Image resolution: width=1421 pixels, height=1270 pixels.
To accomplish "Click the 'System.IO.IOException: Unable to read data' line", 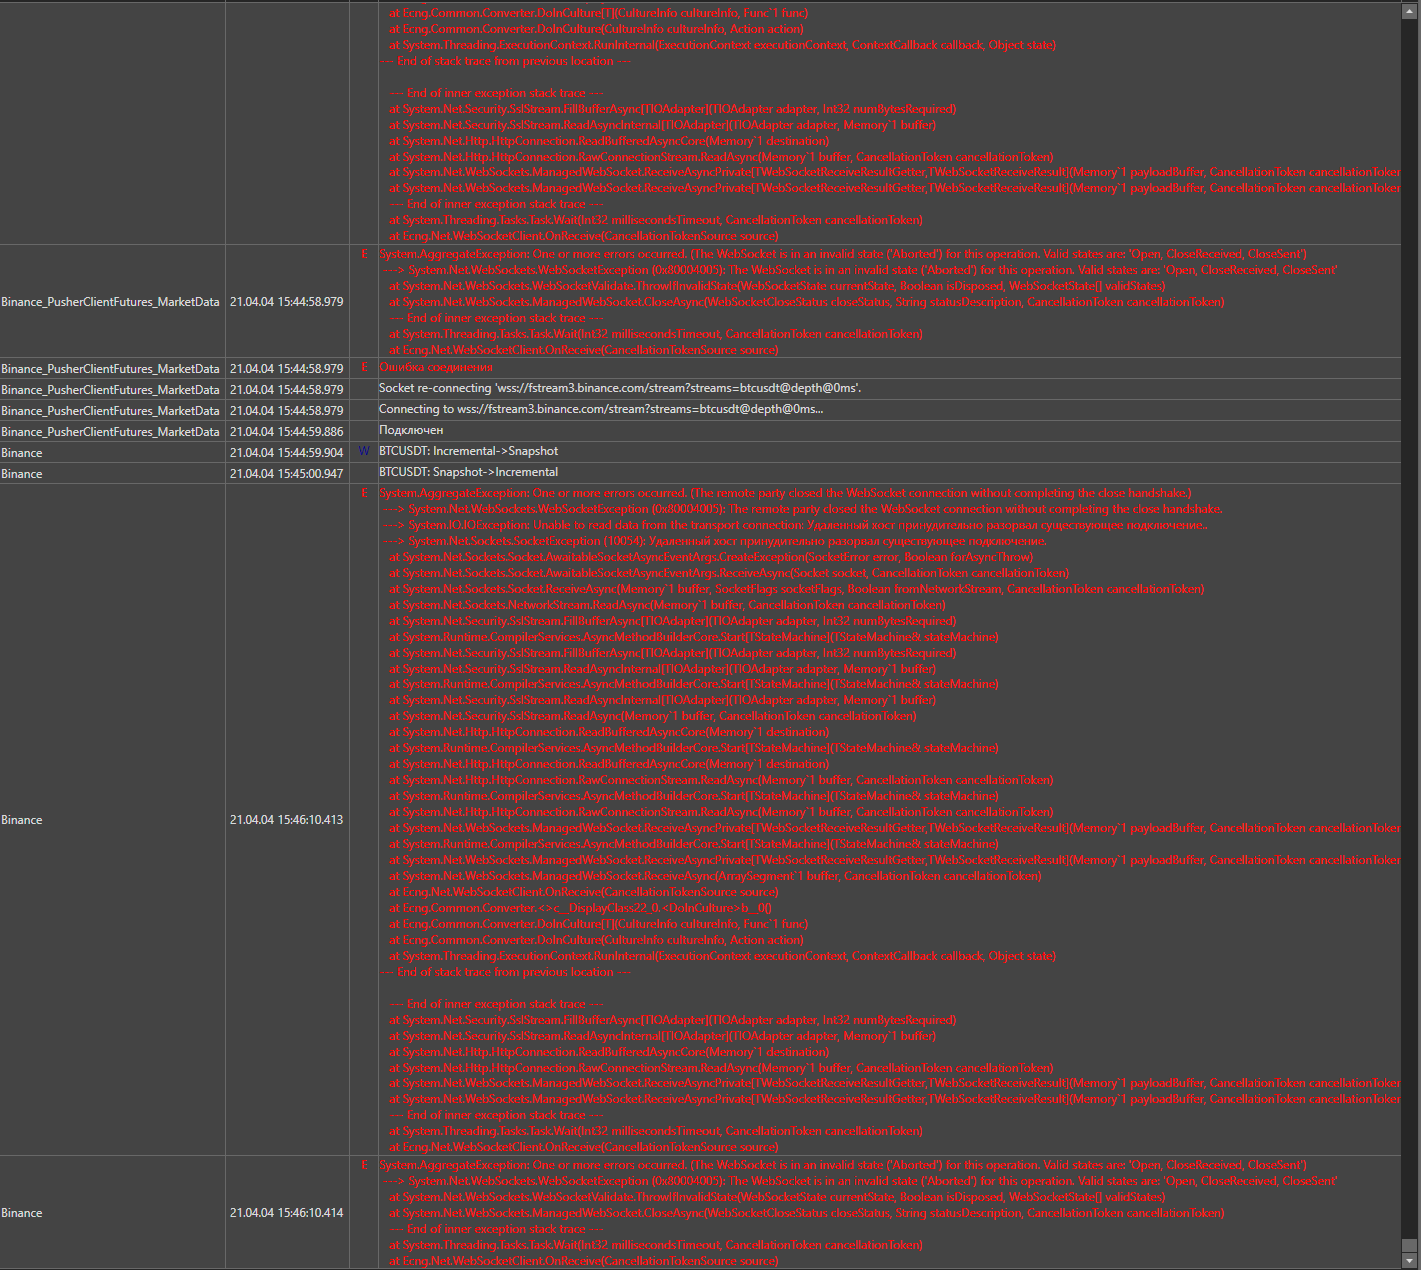I will point(795,525).
